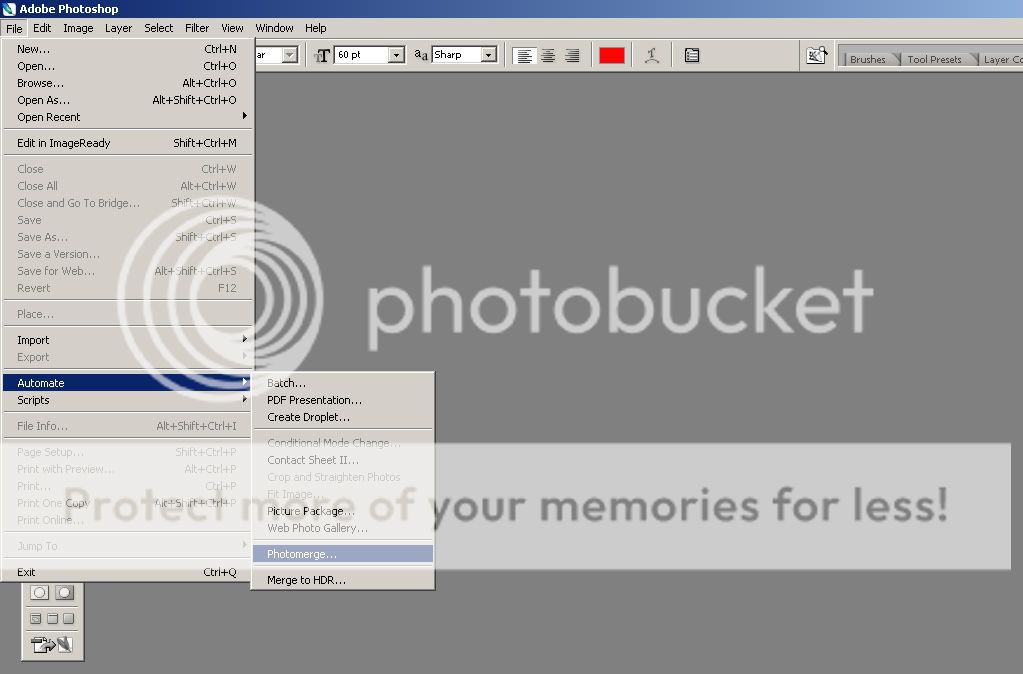Viewport: 1023px width, 674px height.
Task: Open the Layer menu
Action: click(118, 28)
